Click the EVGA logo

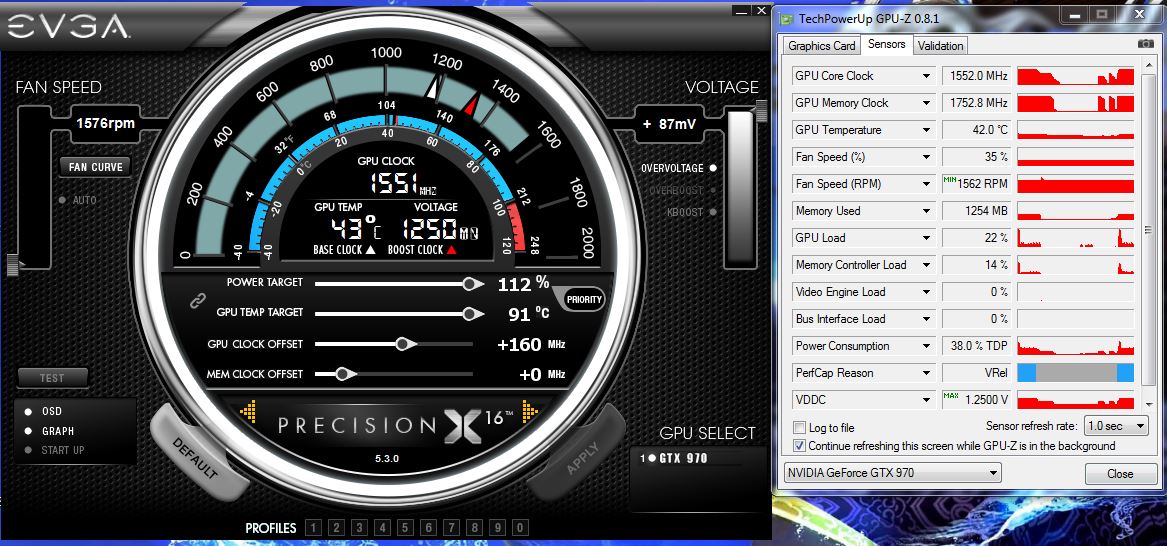click(x=68, y=28)
